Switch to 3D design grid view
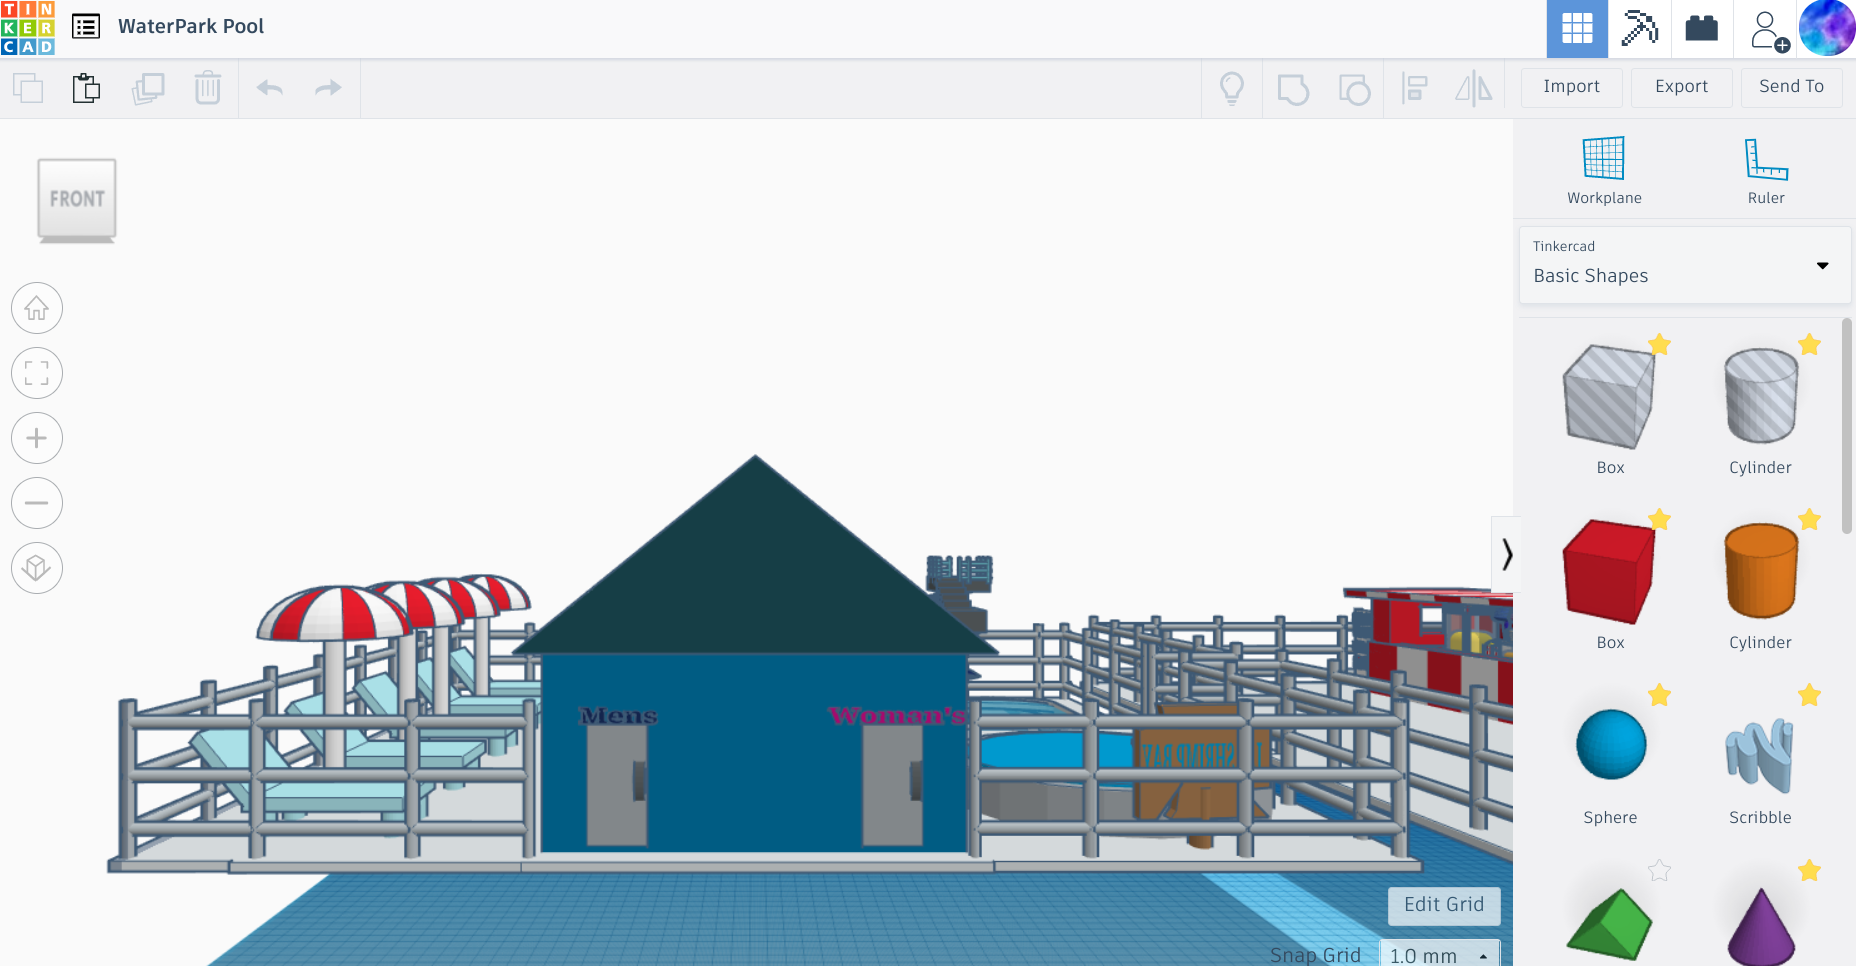 [1577, 28]
